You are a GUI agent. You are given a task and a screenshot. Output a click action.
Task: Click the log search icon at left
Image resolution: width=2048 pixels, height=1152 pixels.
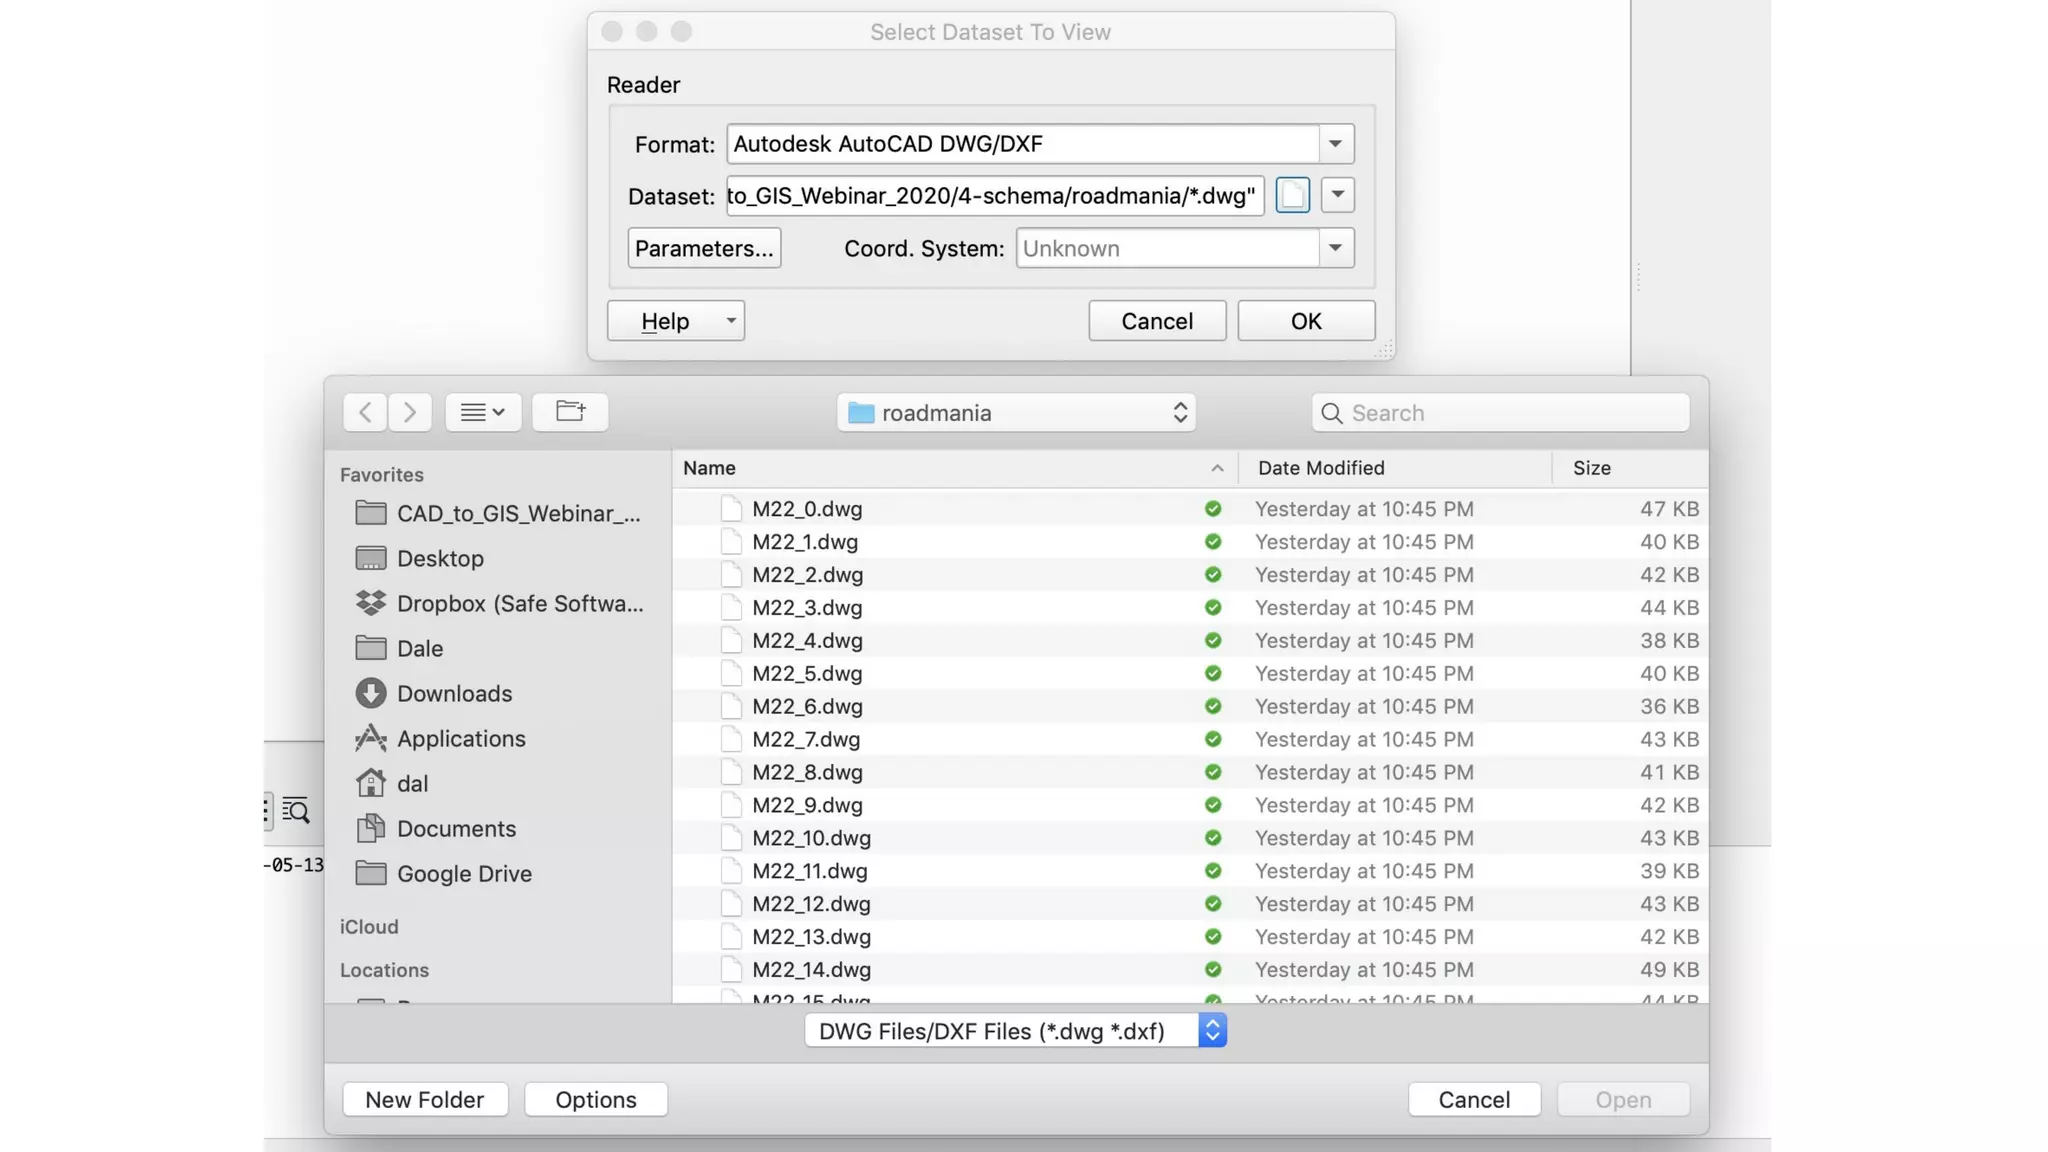296,810
